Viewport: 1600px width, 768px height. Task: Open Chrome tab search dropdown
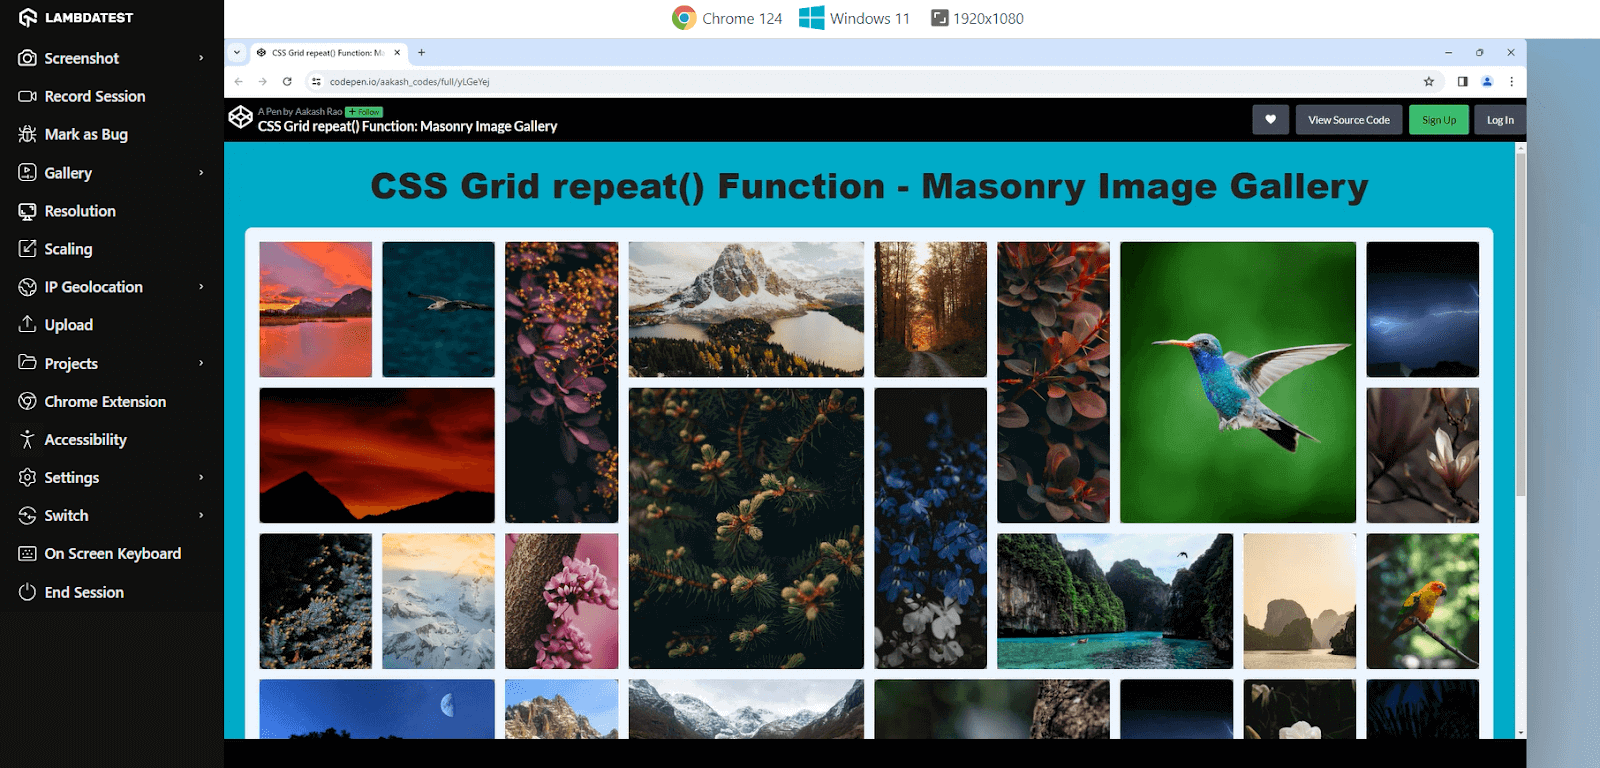237,53
